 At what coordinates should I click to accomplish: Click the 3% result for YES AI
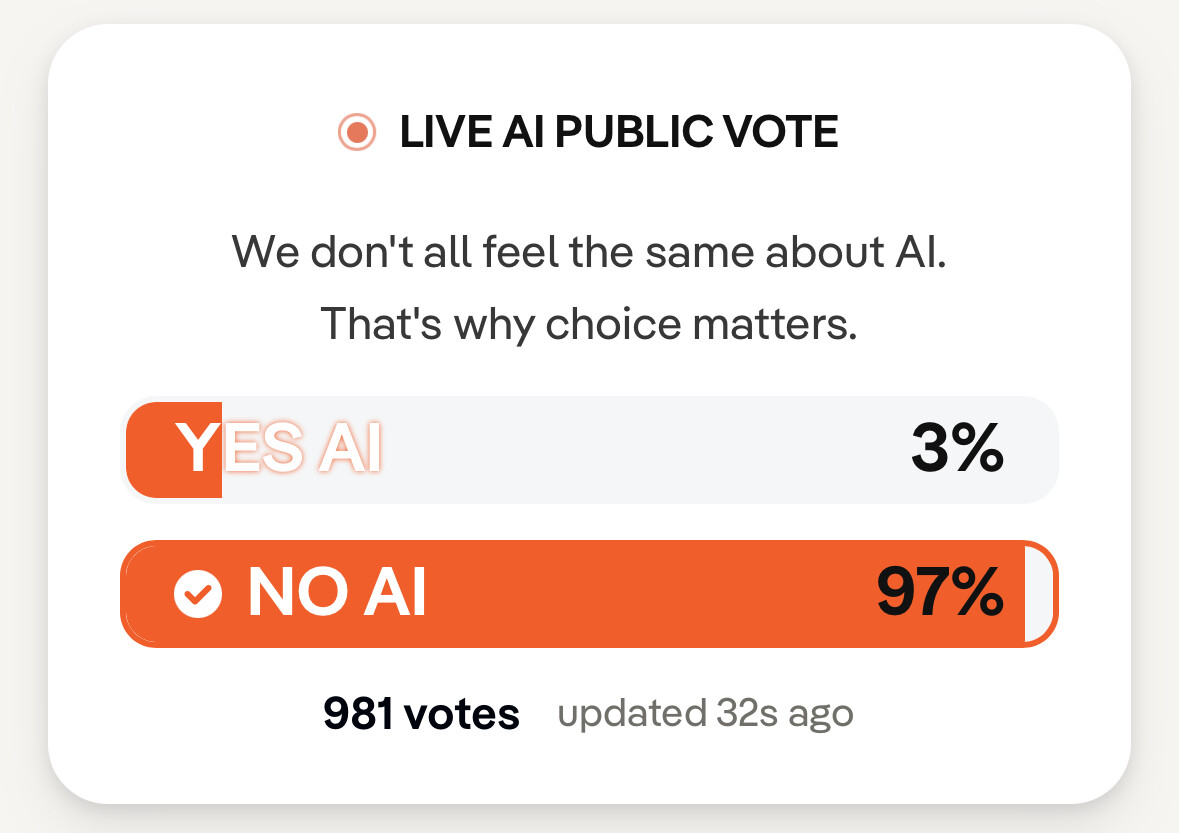pos(956,449)
